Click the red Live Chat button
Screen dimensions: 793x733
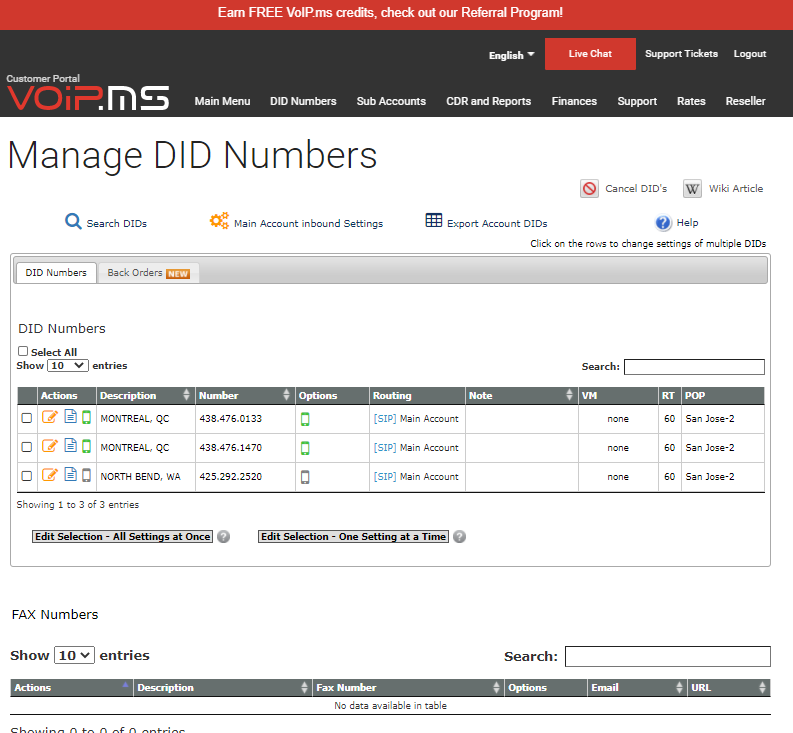tap(590, 54)
